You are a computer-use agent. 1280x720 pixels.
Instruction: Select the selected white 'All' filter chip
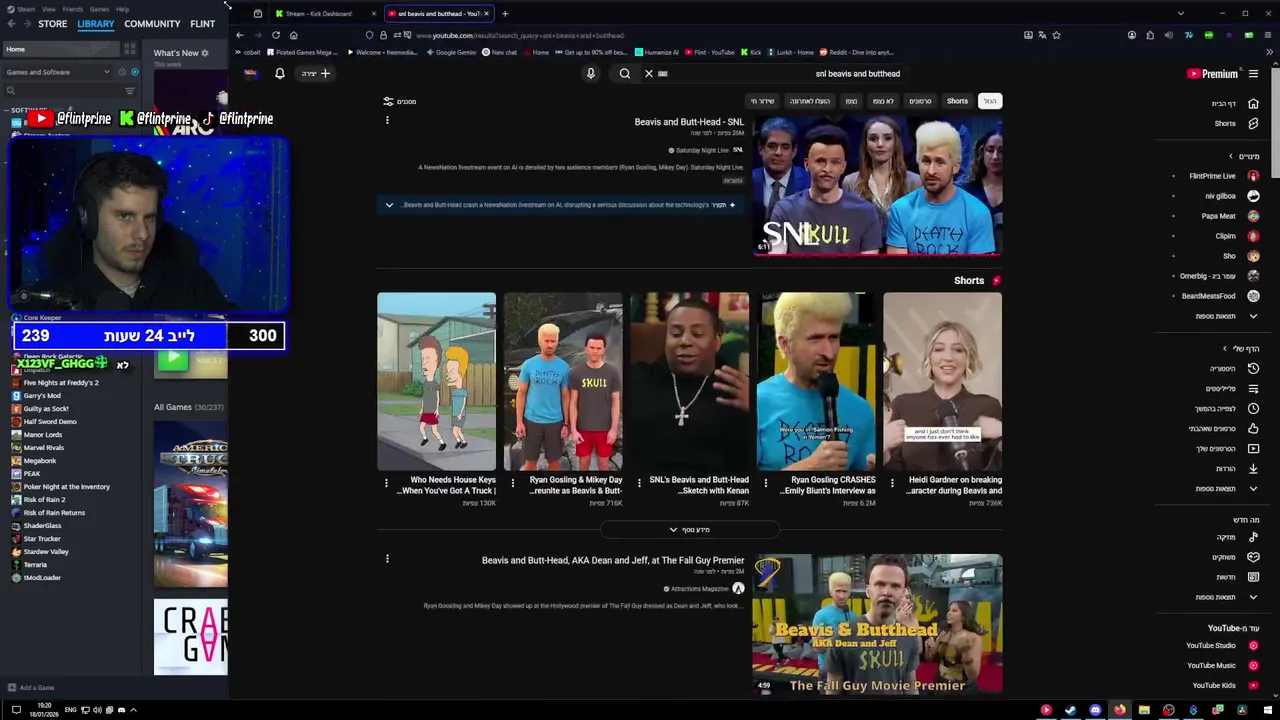point(989,101)
